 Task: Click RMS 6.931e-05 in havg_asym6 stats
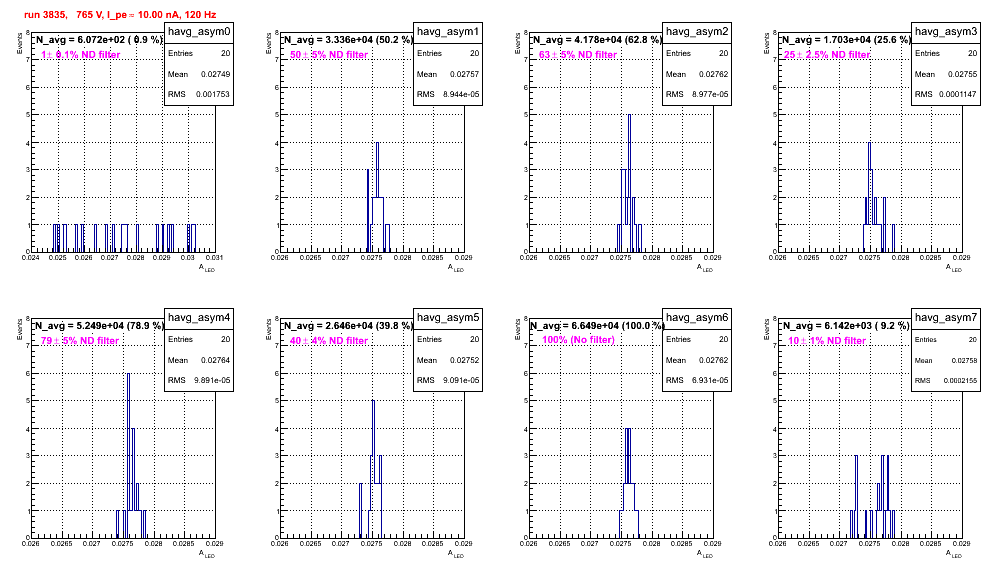coord(697,381)
